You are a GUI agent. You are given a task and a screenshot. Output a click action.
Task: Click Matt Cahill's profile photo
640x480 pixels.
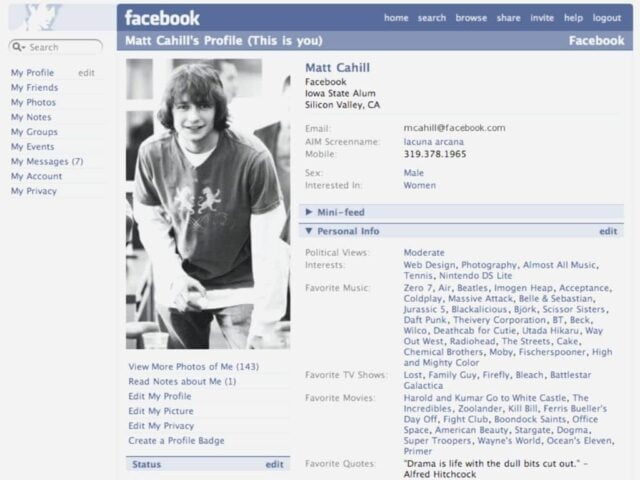coord(208,204)
